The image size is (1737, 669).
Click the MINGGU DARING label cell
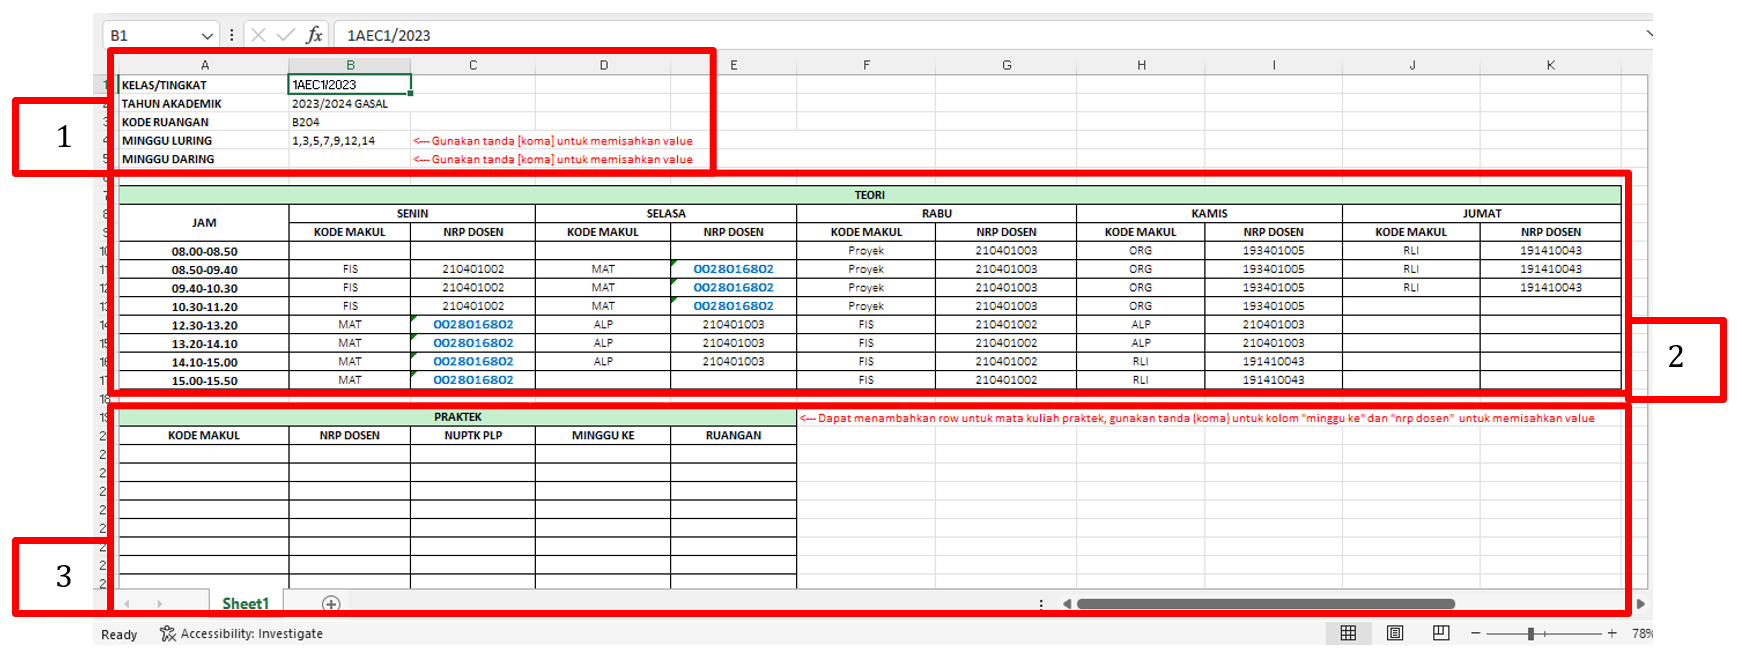pyautogui.click(x=204, y=159)
